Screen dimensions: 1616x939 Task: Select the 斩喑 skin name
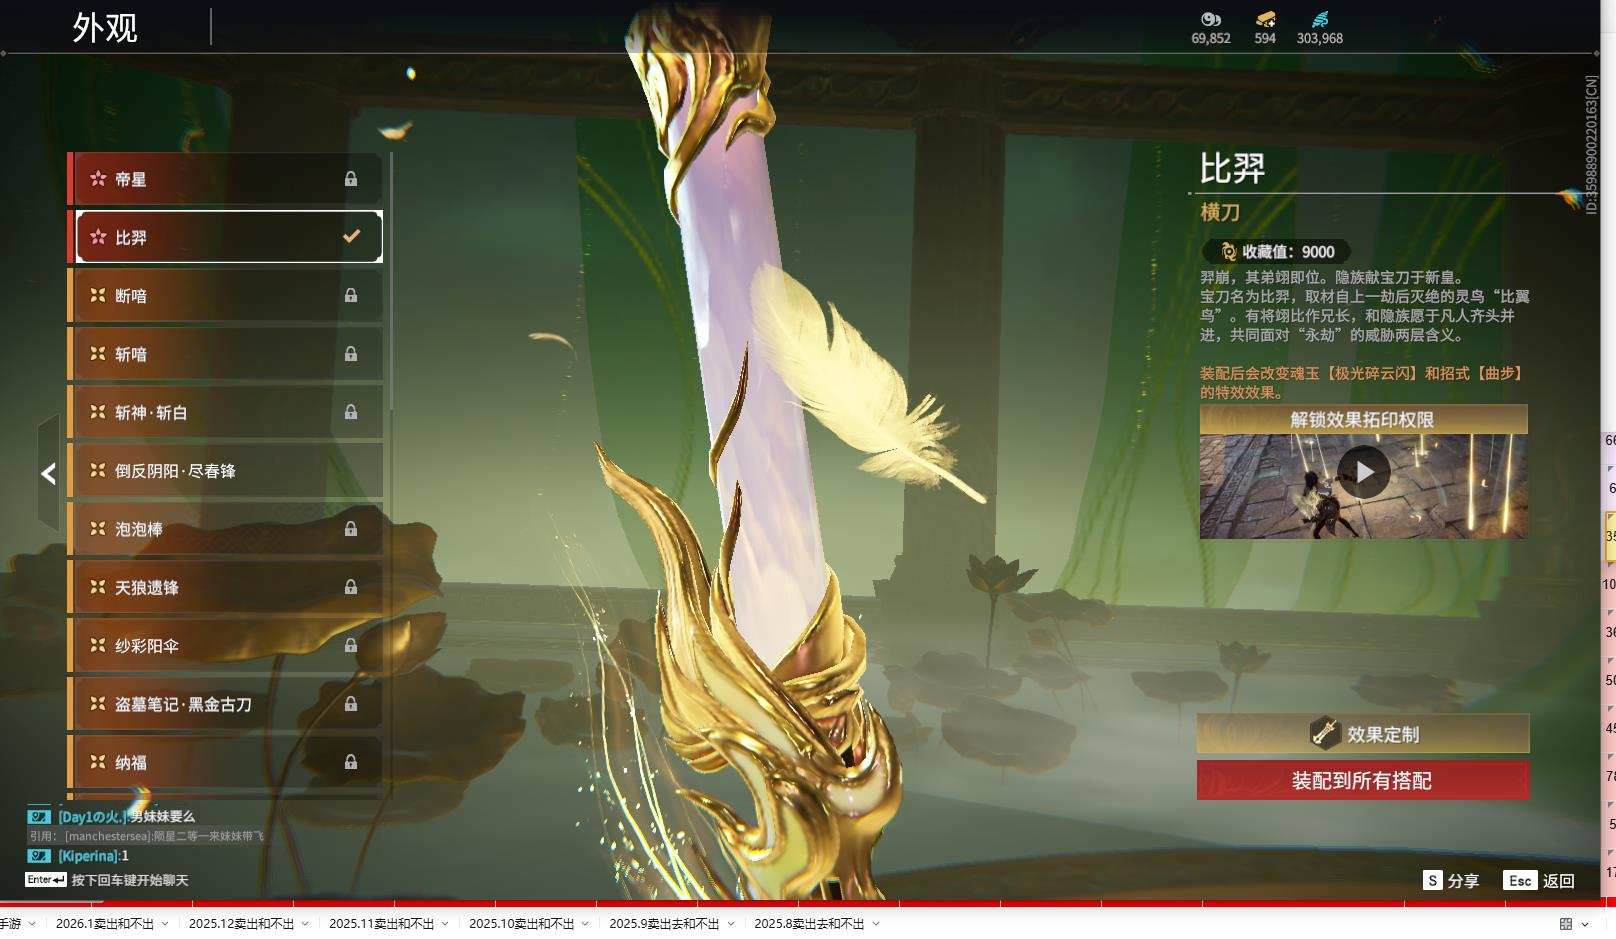click(131, 354)
